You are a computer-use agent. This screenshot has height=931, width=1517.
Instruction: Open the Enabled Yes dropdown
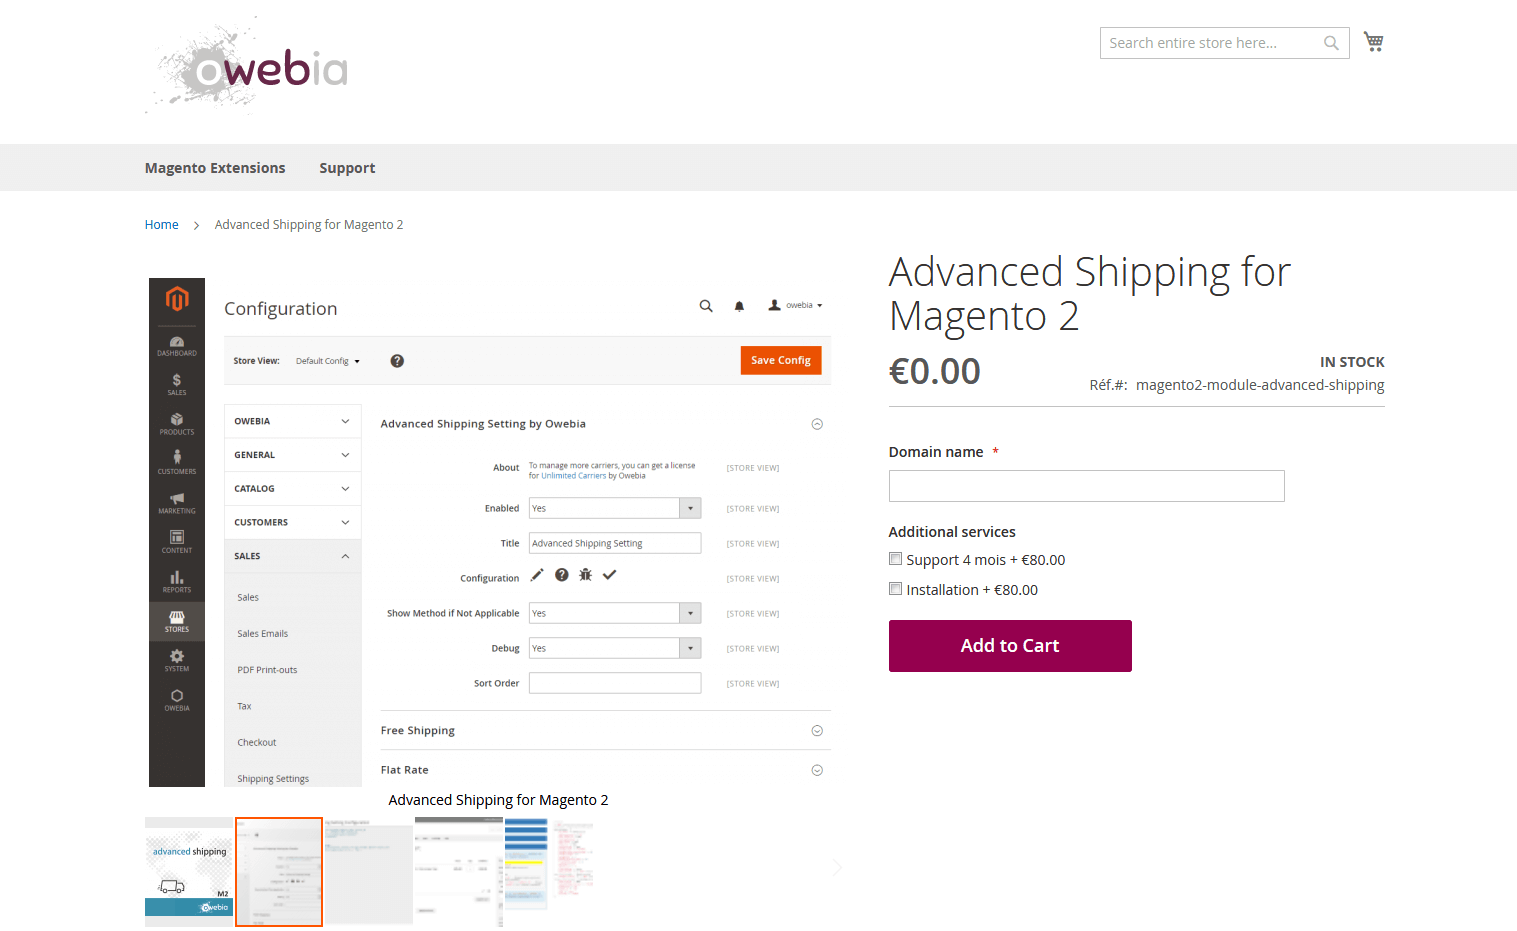615,508
